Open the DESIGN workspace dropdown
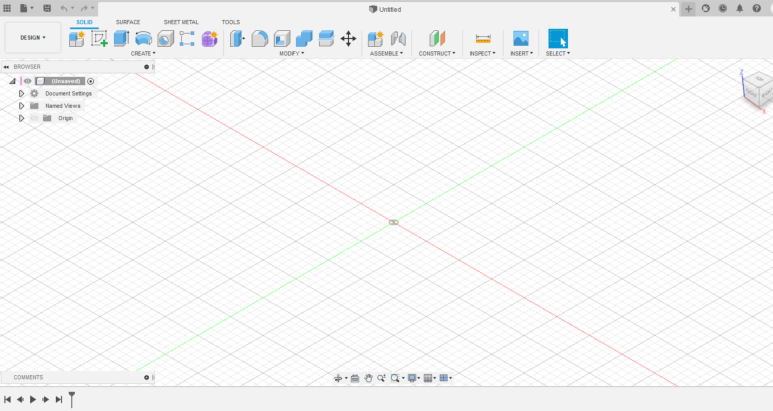773x411 pixels. pyautogui.click(x=33, y=37)
